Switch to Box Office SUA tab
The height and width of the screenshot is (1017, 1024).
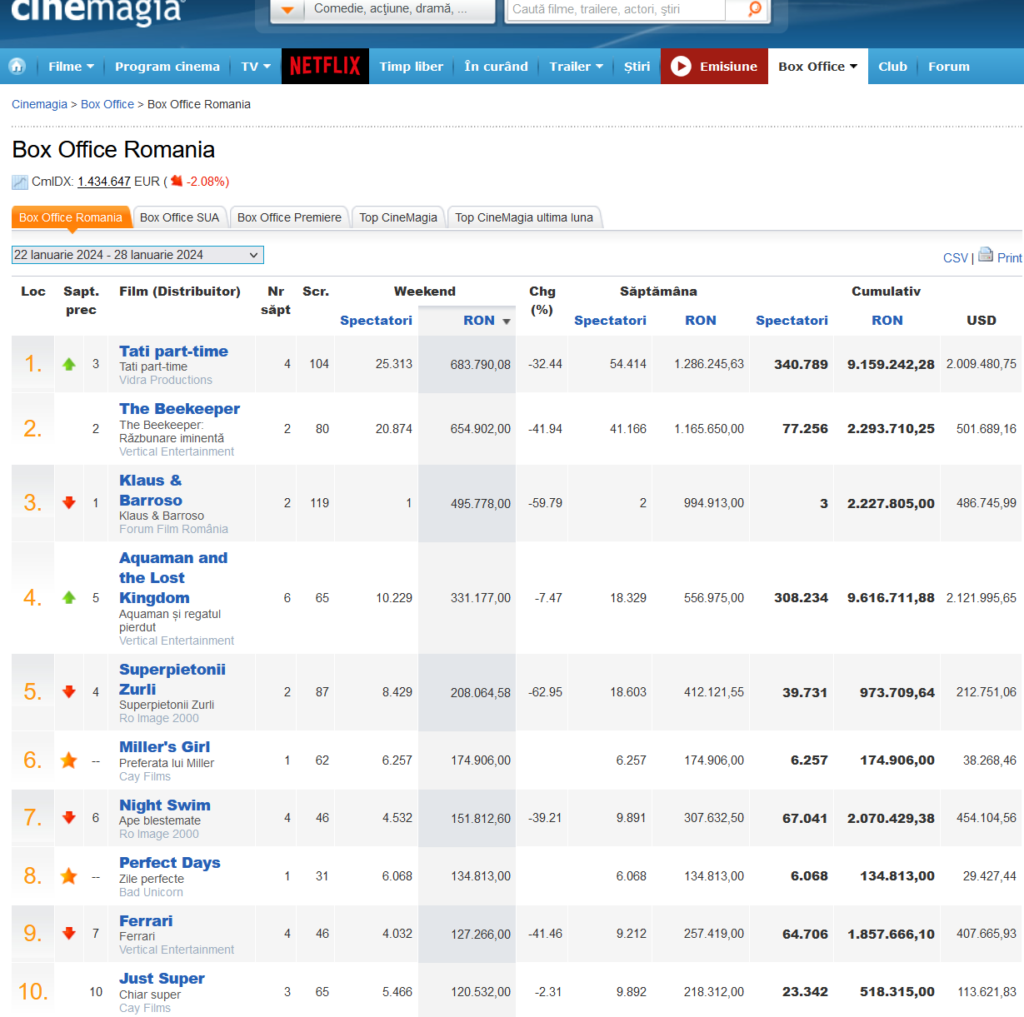coord(180,218)
